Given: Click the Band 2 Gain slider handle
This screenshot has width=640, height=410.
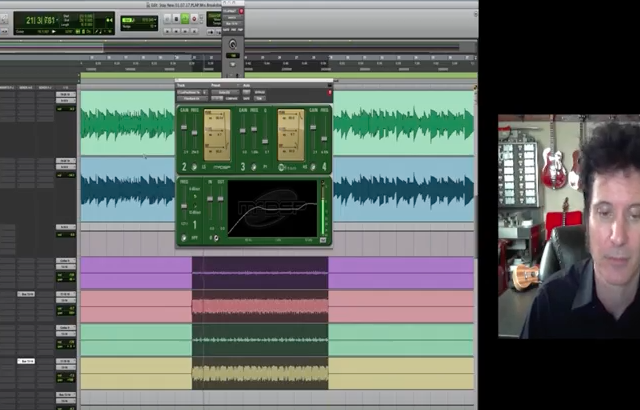Looking at the screenshot, I should coord(184,127).
